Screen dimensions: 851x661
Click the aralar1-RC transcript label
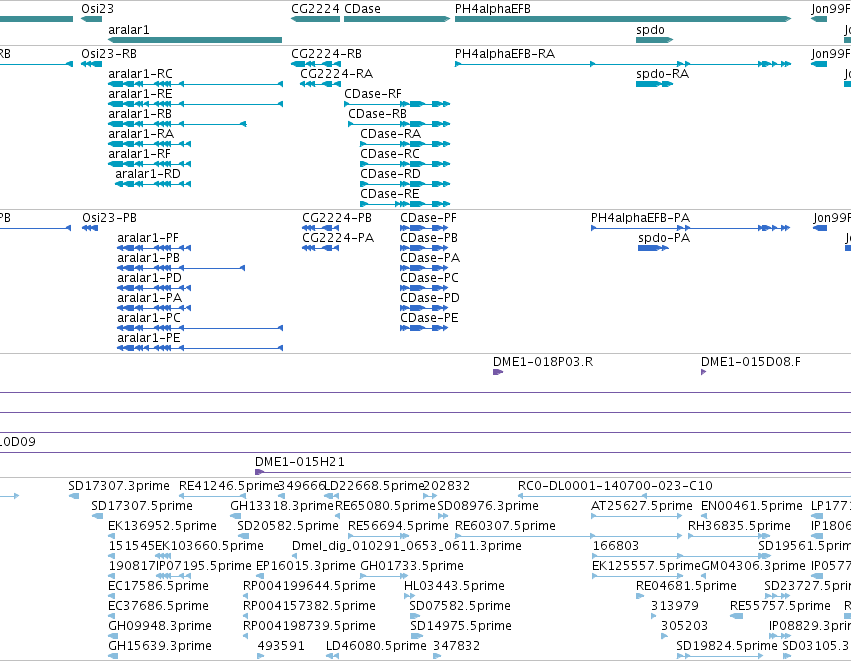pyautogui.click(x=140, y=74)
